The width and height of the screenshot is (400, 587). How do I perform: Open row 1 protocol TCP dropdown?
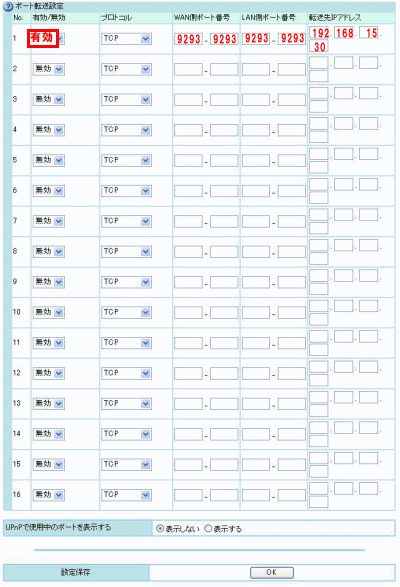(x=126, y=39)
